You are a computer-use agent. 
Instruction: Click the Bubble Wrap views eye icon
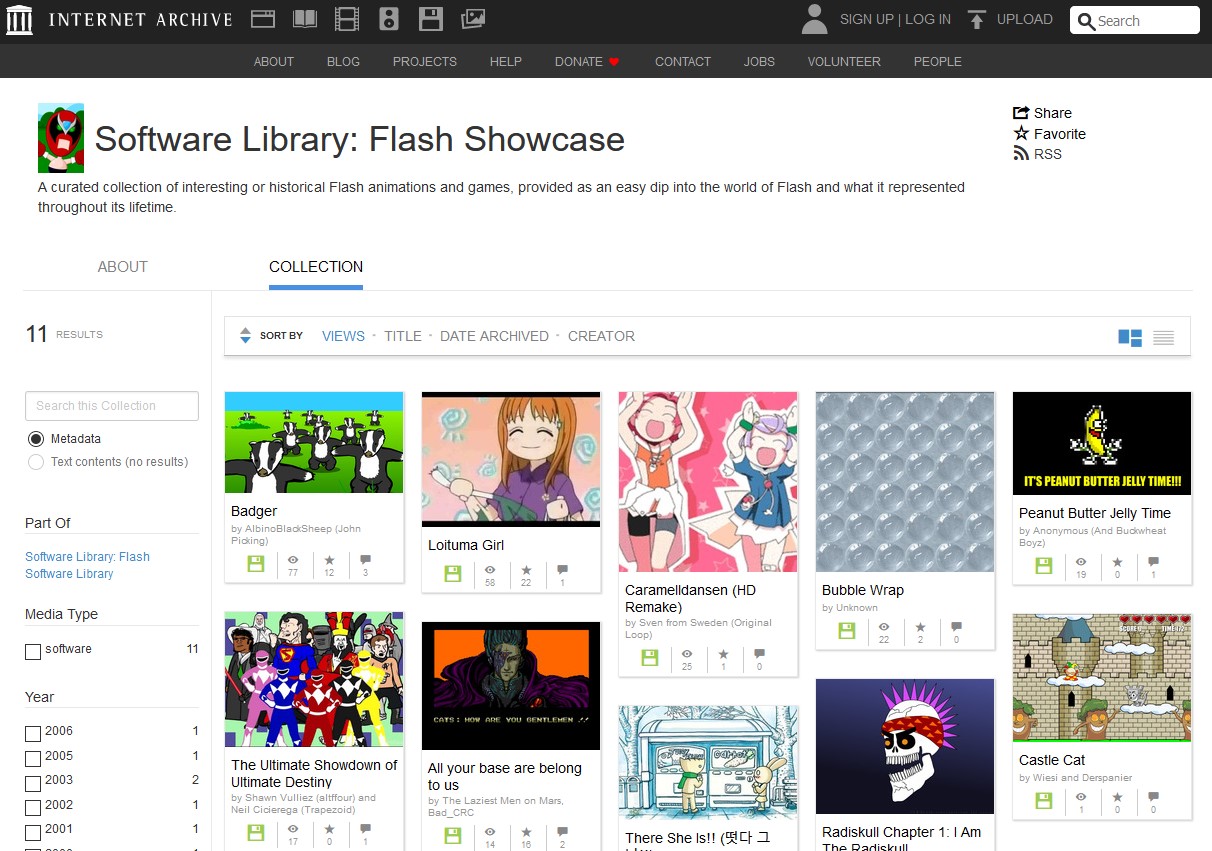884,627
